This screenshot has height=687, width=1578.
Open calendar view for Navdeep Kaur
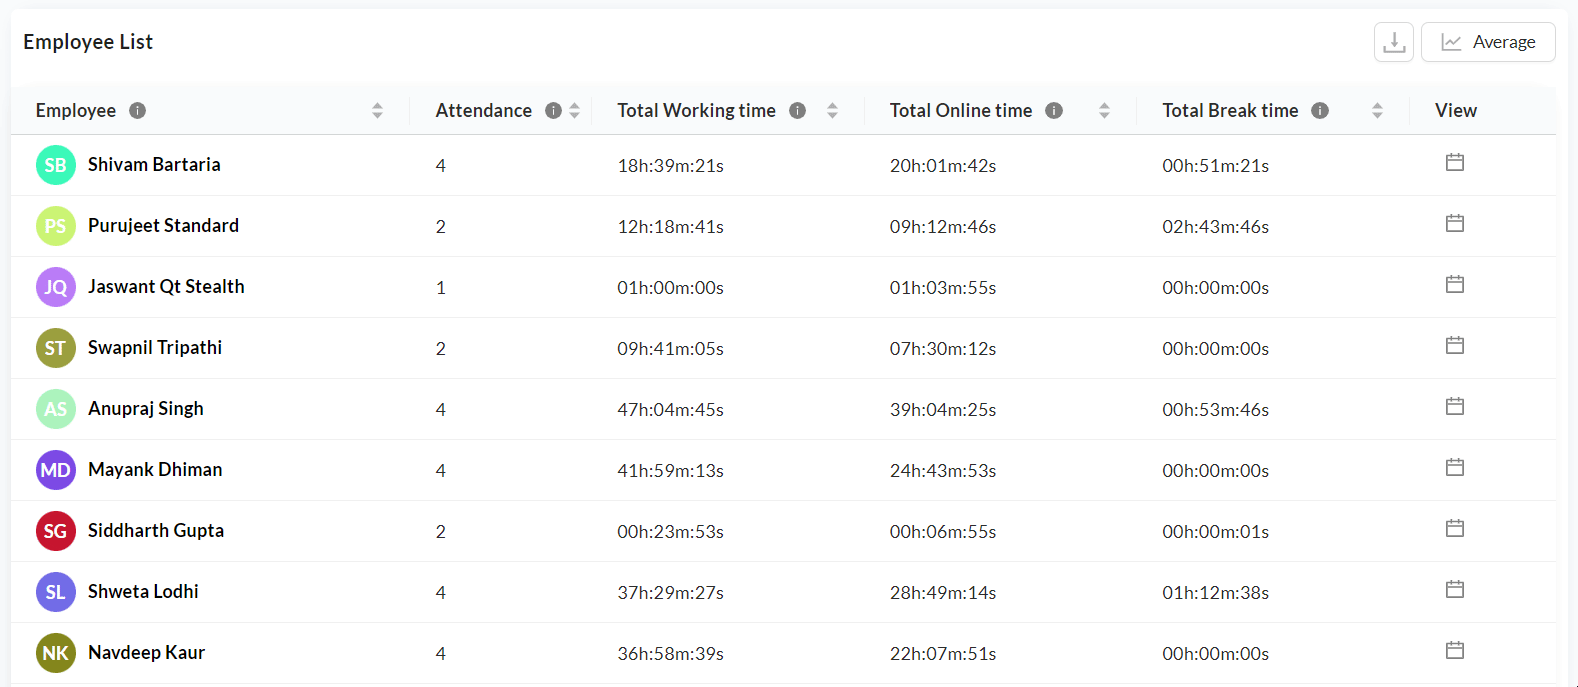pos(1455,650)
